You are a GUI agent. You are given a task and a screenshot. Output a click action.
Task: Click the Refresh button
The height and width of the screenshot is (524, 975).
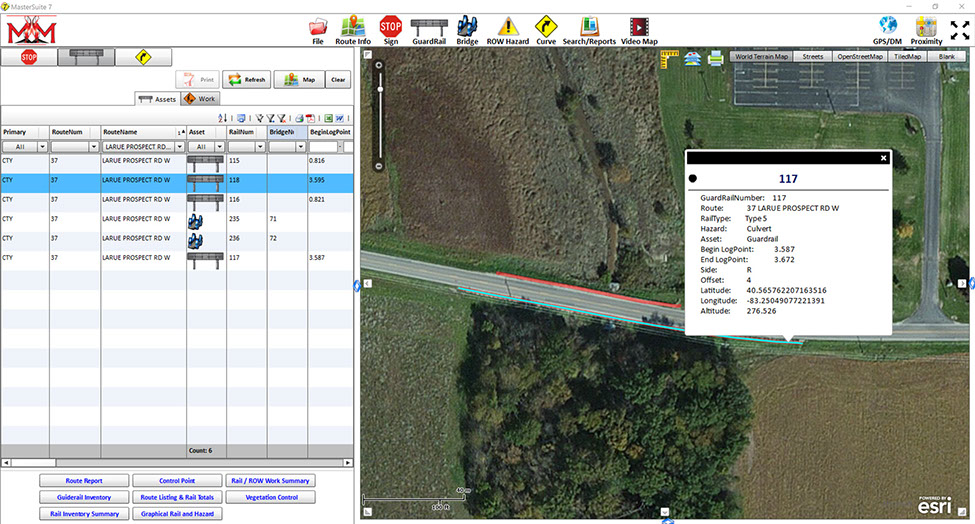[x=246, y=79]
